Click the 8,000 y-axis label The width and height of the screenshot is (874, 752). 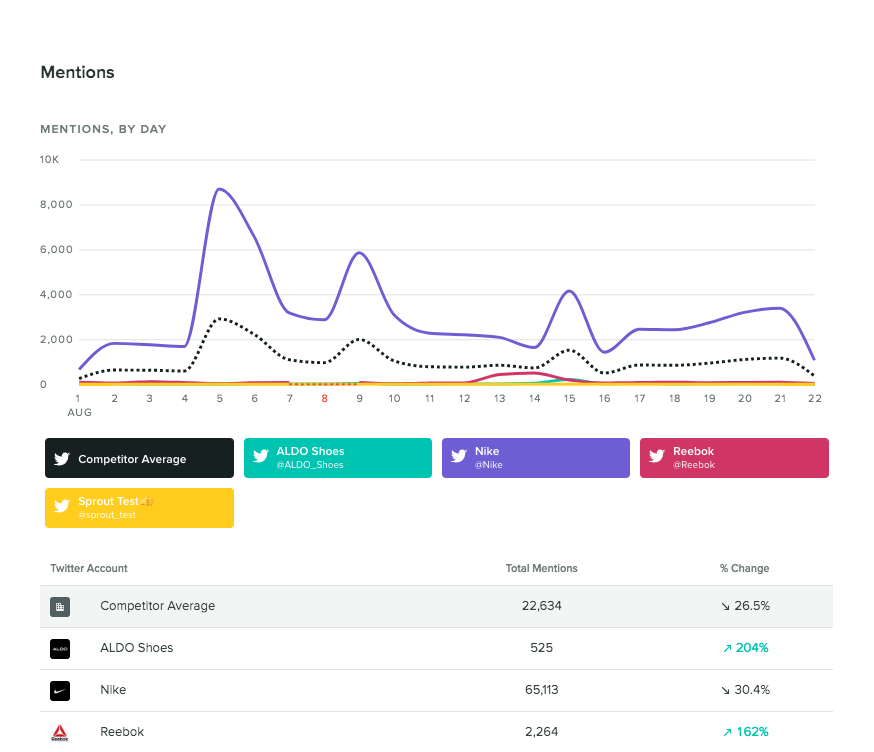point(56,205)
